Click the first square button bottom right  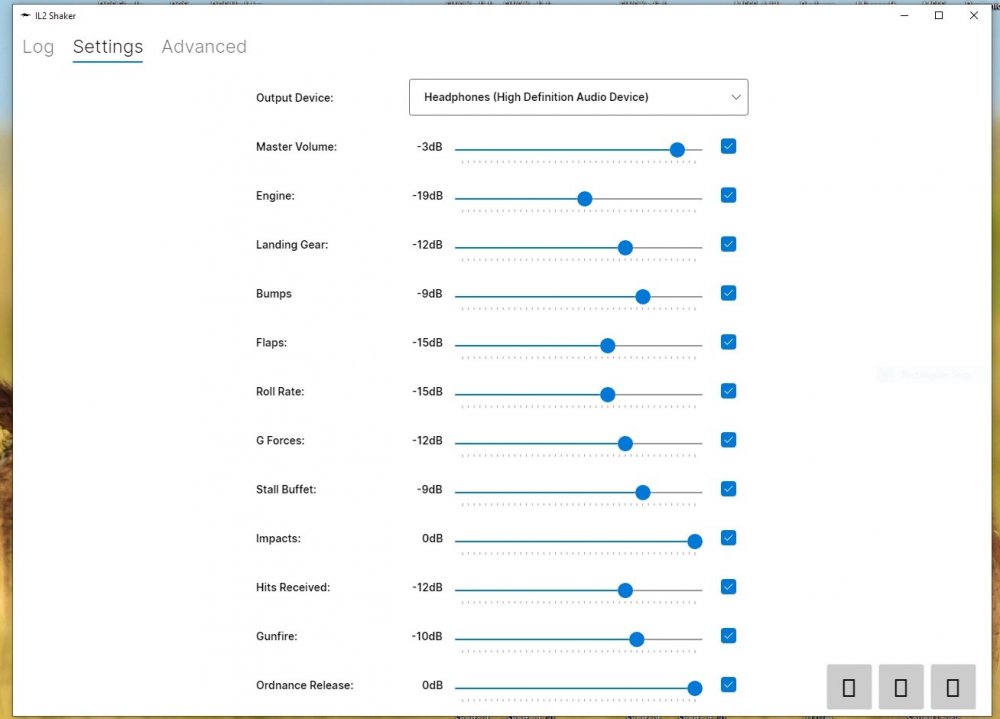point(849,687)
